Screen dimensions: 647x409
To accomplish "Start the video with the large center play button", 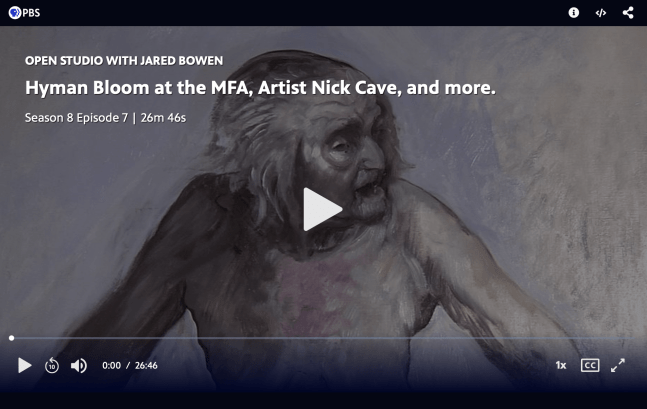I will tap(322, 209).
